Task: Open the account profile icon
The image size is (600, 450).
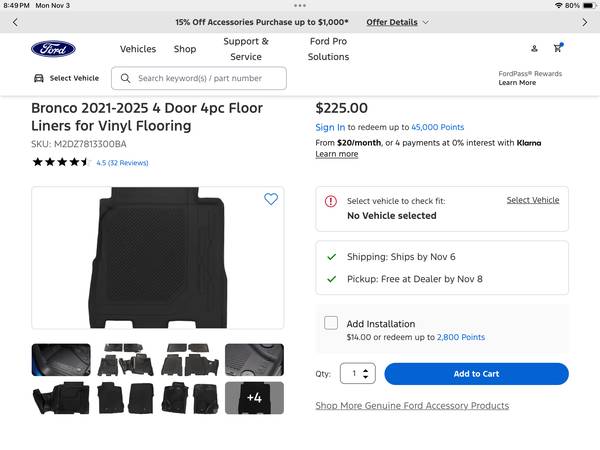Action: [x=534, y=48]
